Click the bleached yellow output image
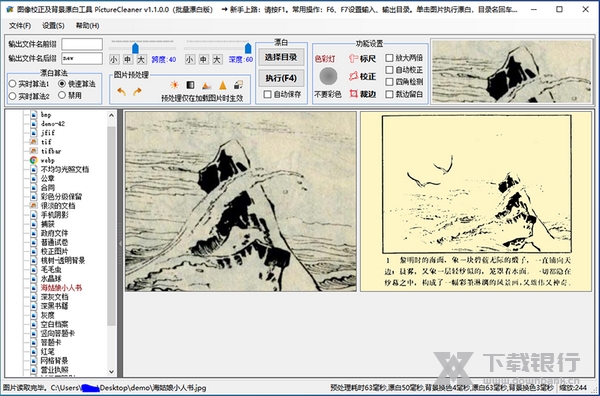This screenshot has width=600, height=396. pyautogui.click(x=476, y=201)
